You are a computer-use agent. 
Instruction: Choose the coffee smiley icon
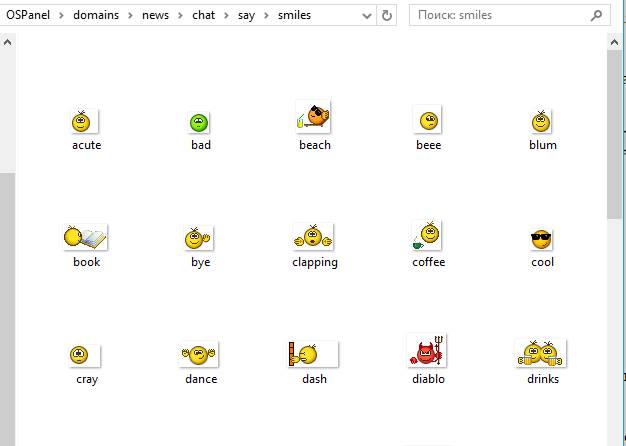[427, 236]
